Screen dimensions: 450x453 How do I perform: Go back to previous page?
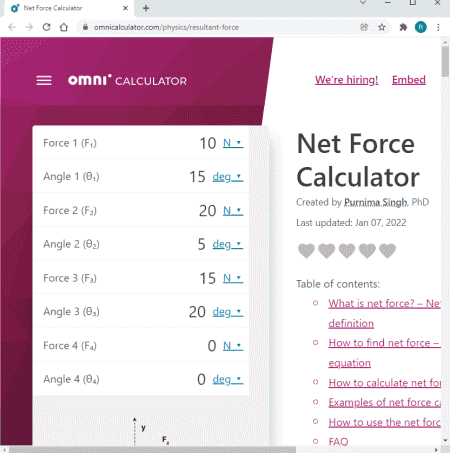tap(12, 27)
